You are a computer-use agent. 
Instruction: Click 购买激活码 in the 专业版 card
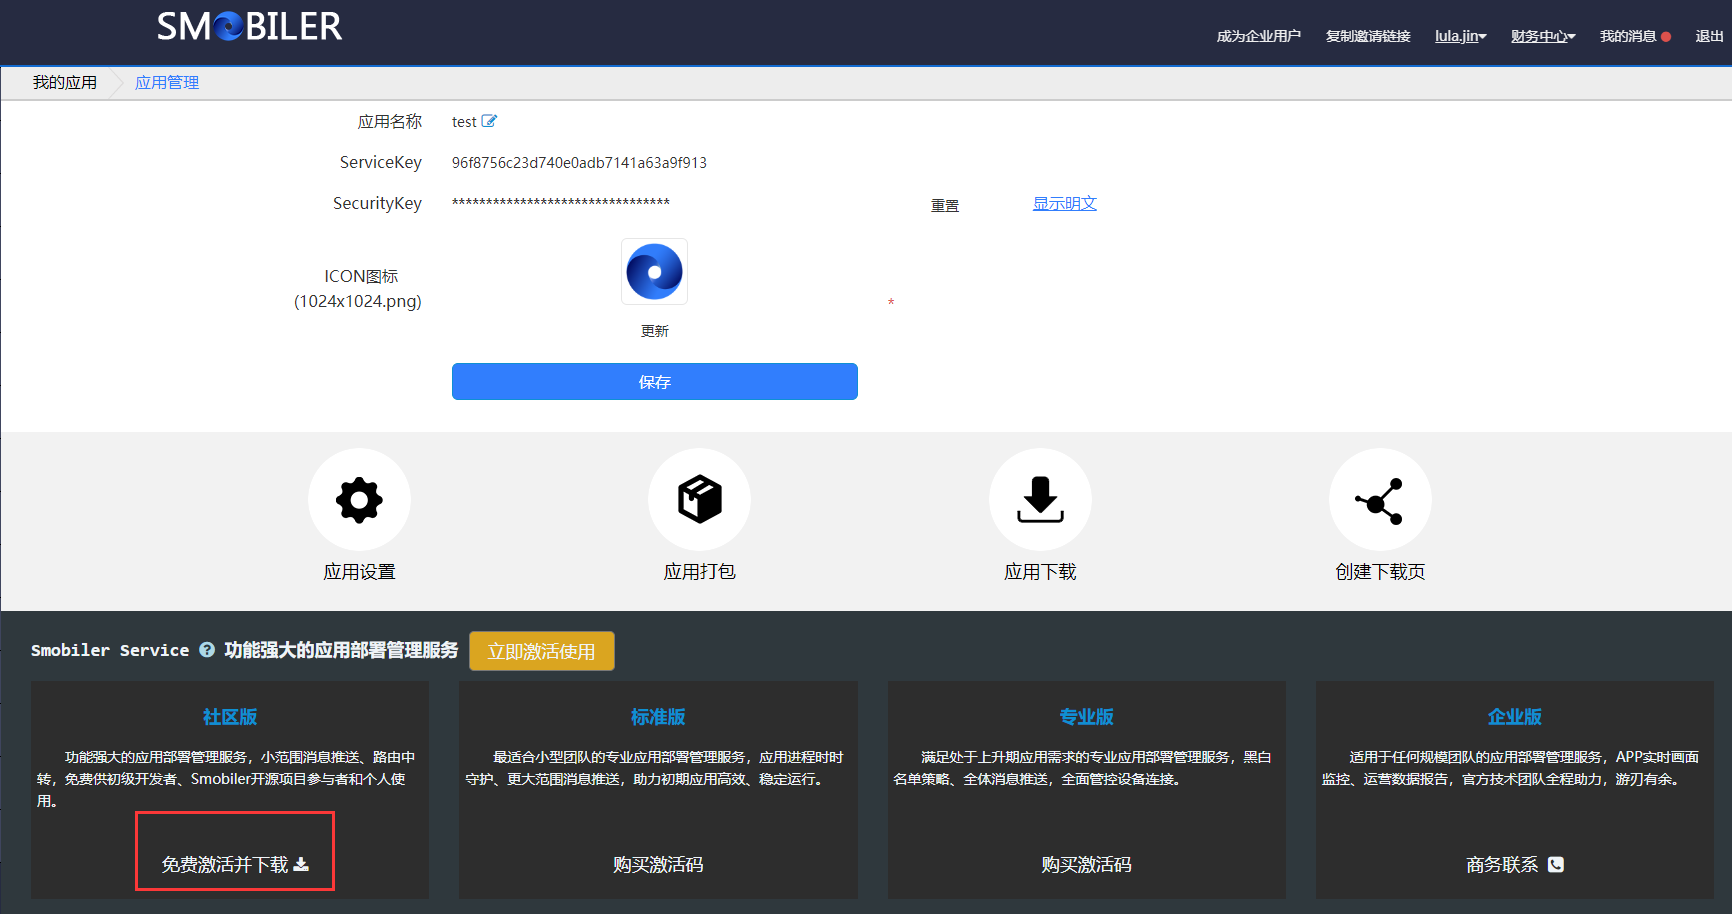tap(1086, 865)
